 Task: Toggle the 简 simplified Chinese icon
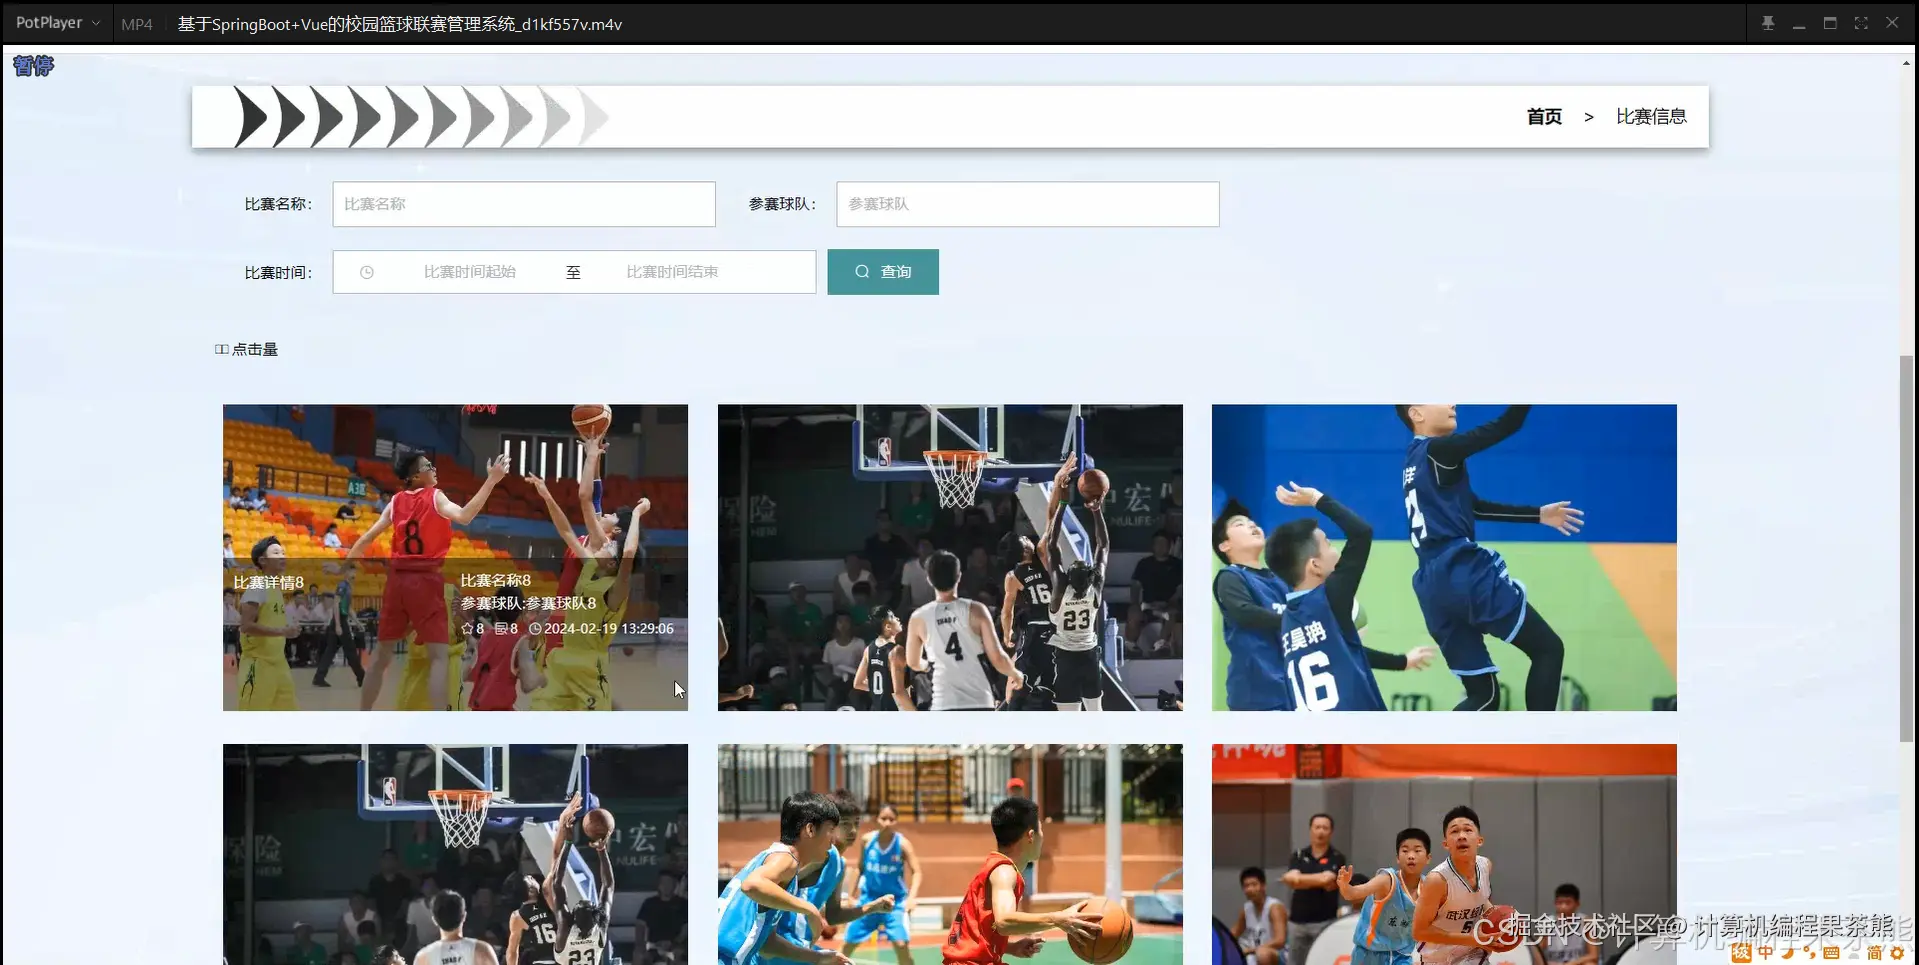(1874, 954)
